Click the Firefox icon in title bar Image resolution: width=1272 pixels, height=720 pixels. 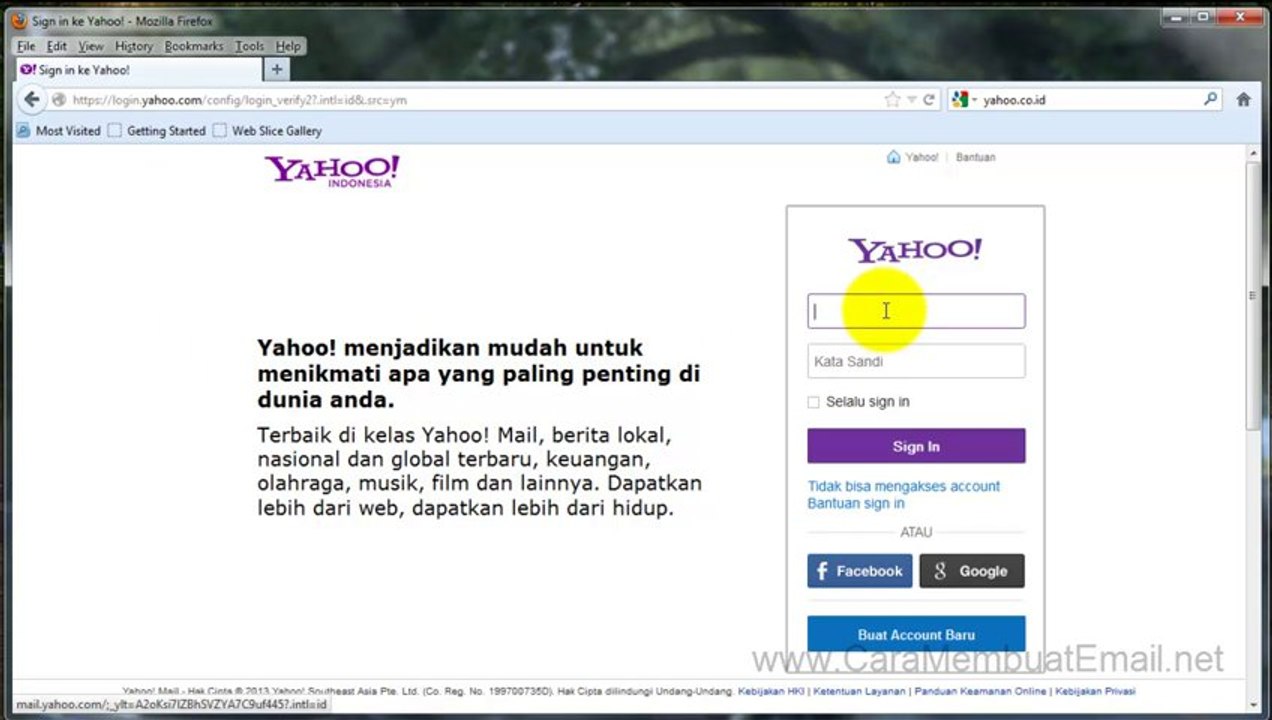coord(19,20)
